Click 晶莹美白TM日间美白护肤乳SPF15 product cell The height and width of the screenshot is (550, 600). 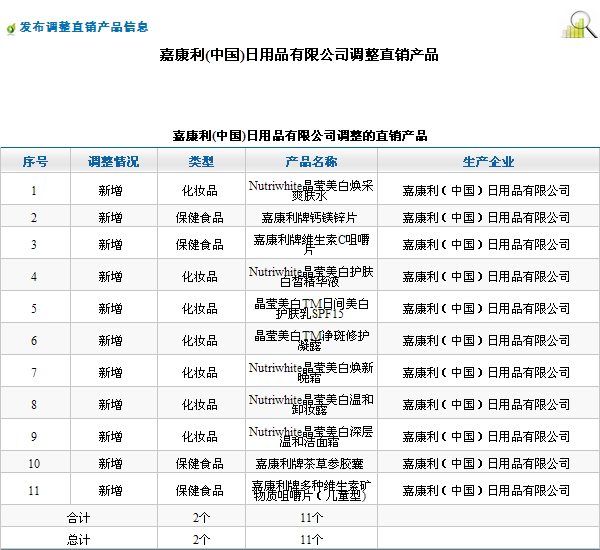point(310,308)
